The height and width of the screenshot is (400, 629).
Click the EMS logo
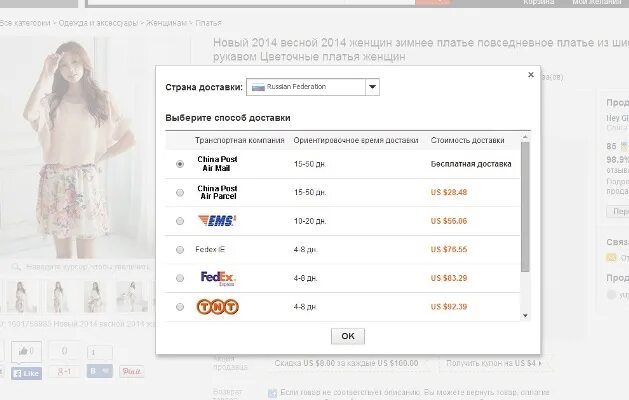[217, 221]
